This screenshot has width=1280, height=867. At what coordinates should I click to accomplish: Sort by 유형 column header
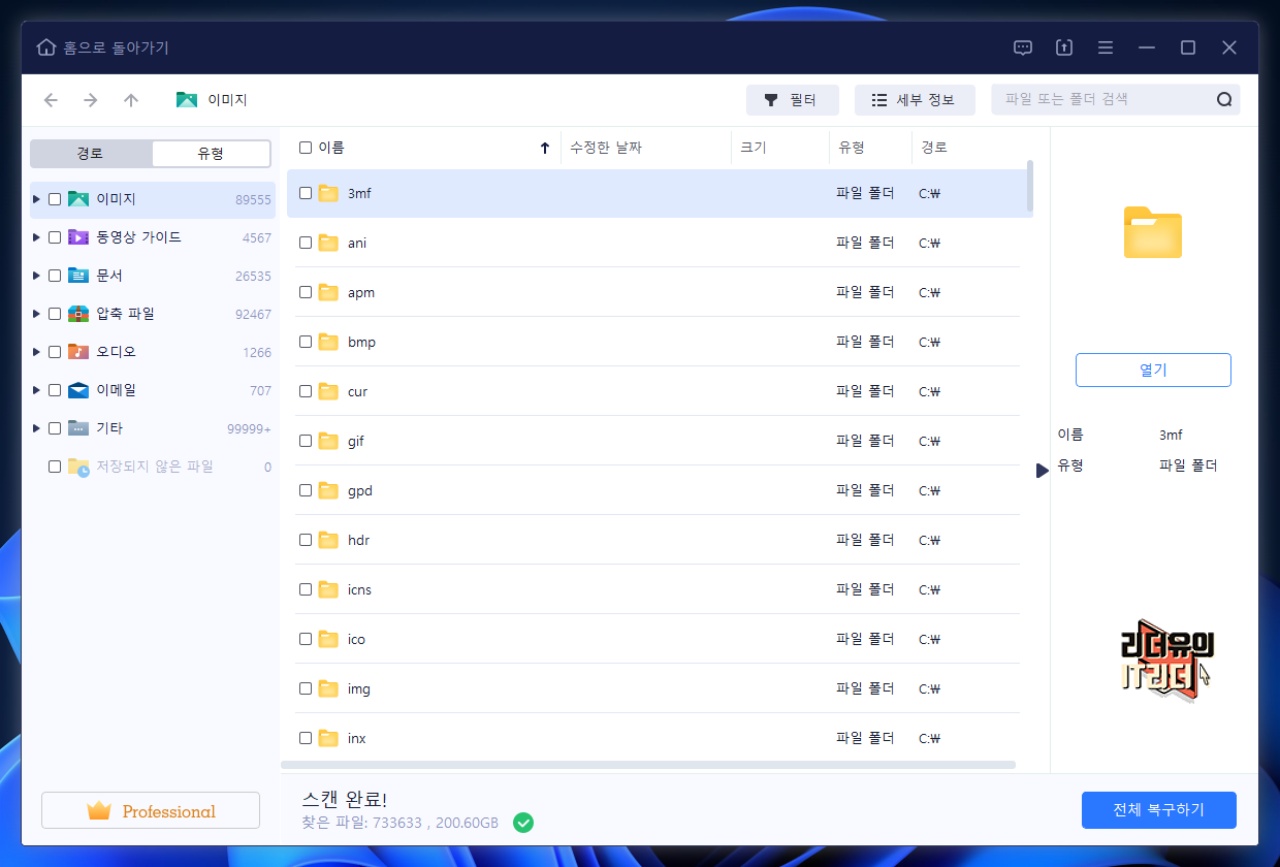point(851,148)
